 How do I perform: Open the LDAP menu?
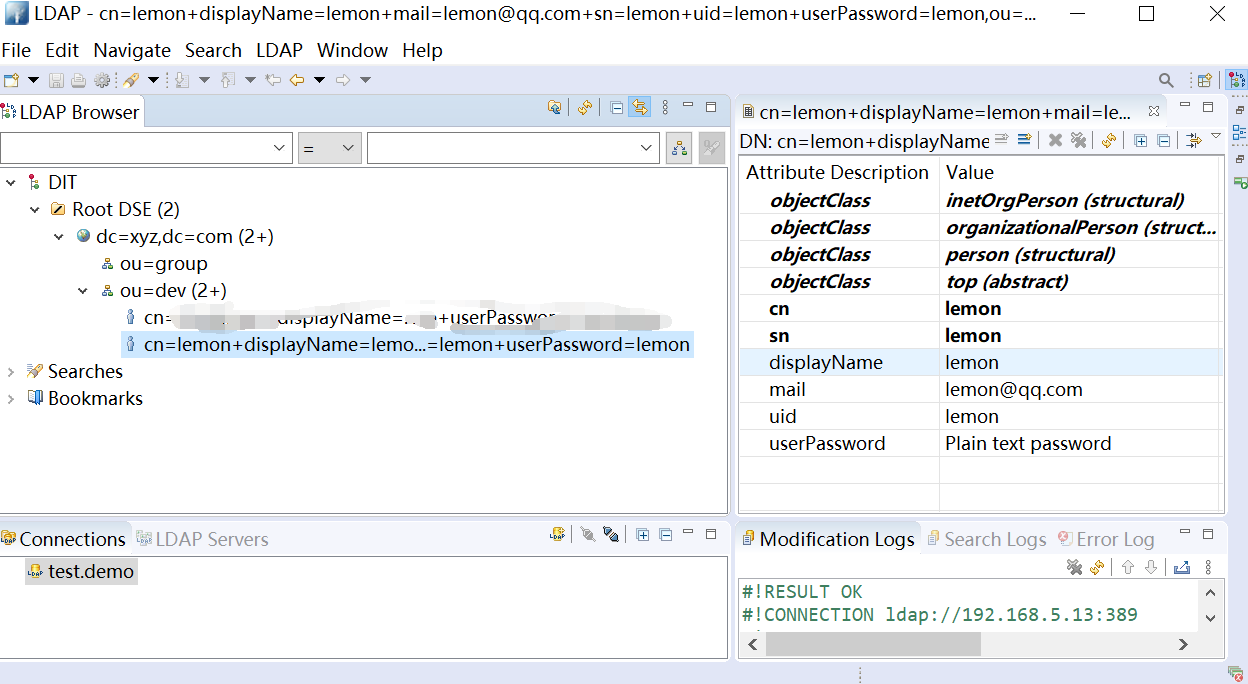point(278,50)
